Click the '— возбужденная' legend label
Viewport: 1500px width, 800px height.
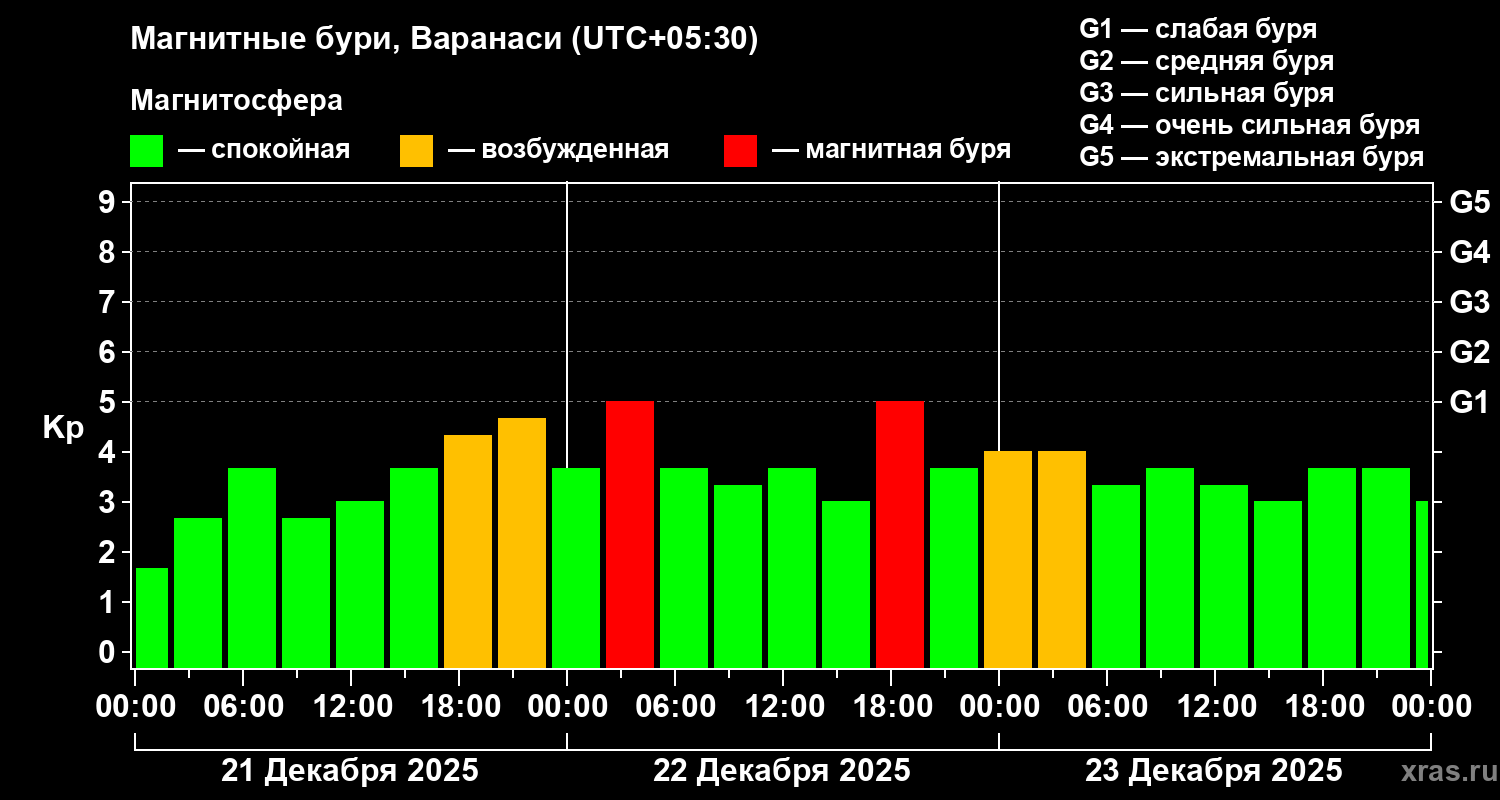pos(558,151)
